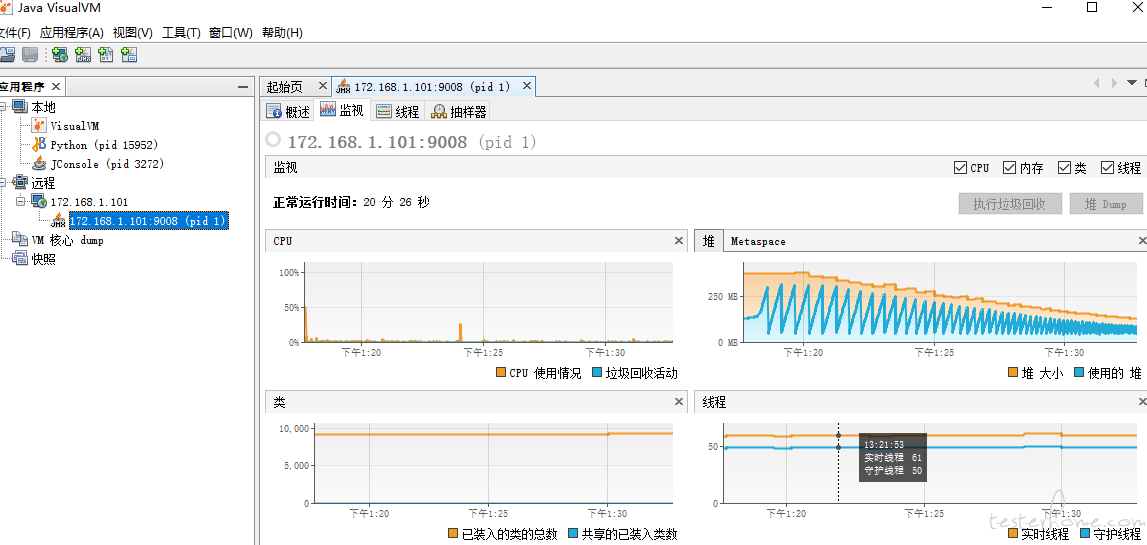Select the Python (pid 15952) icon
The width and height of the screenshot is (1147, 545).
pos(39,145)
